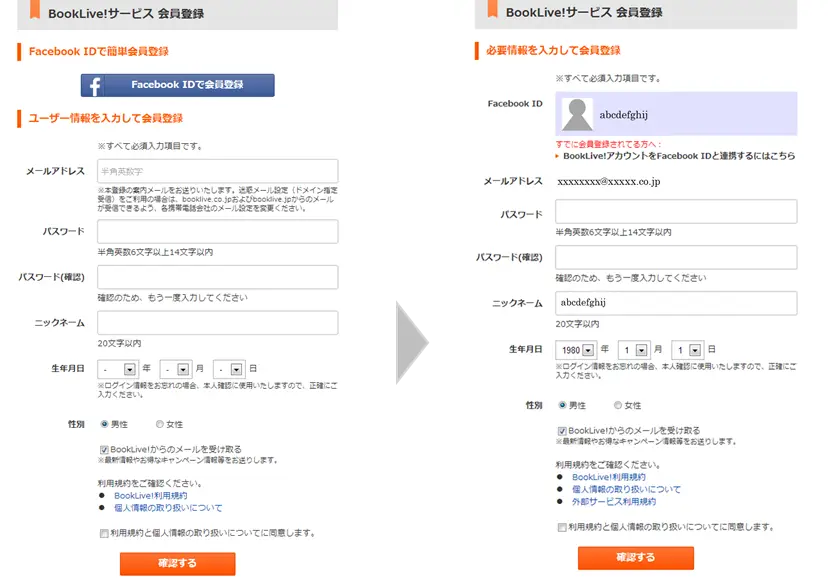Open the birth day dropdown showing 1 in right form
Screen dimensions: 828x580
[688, 350]
